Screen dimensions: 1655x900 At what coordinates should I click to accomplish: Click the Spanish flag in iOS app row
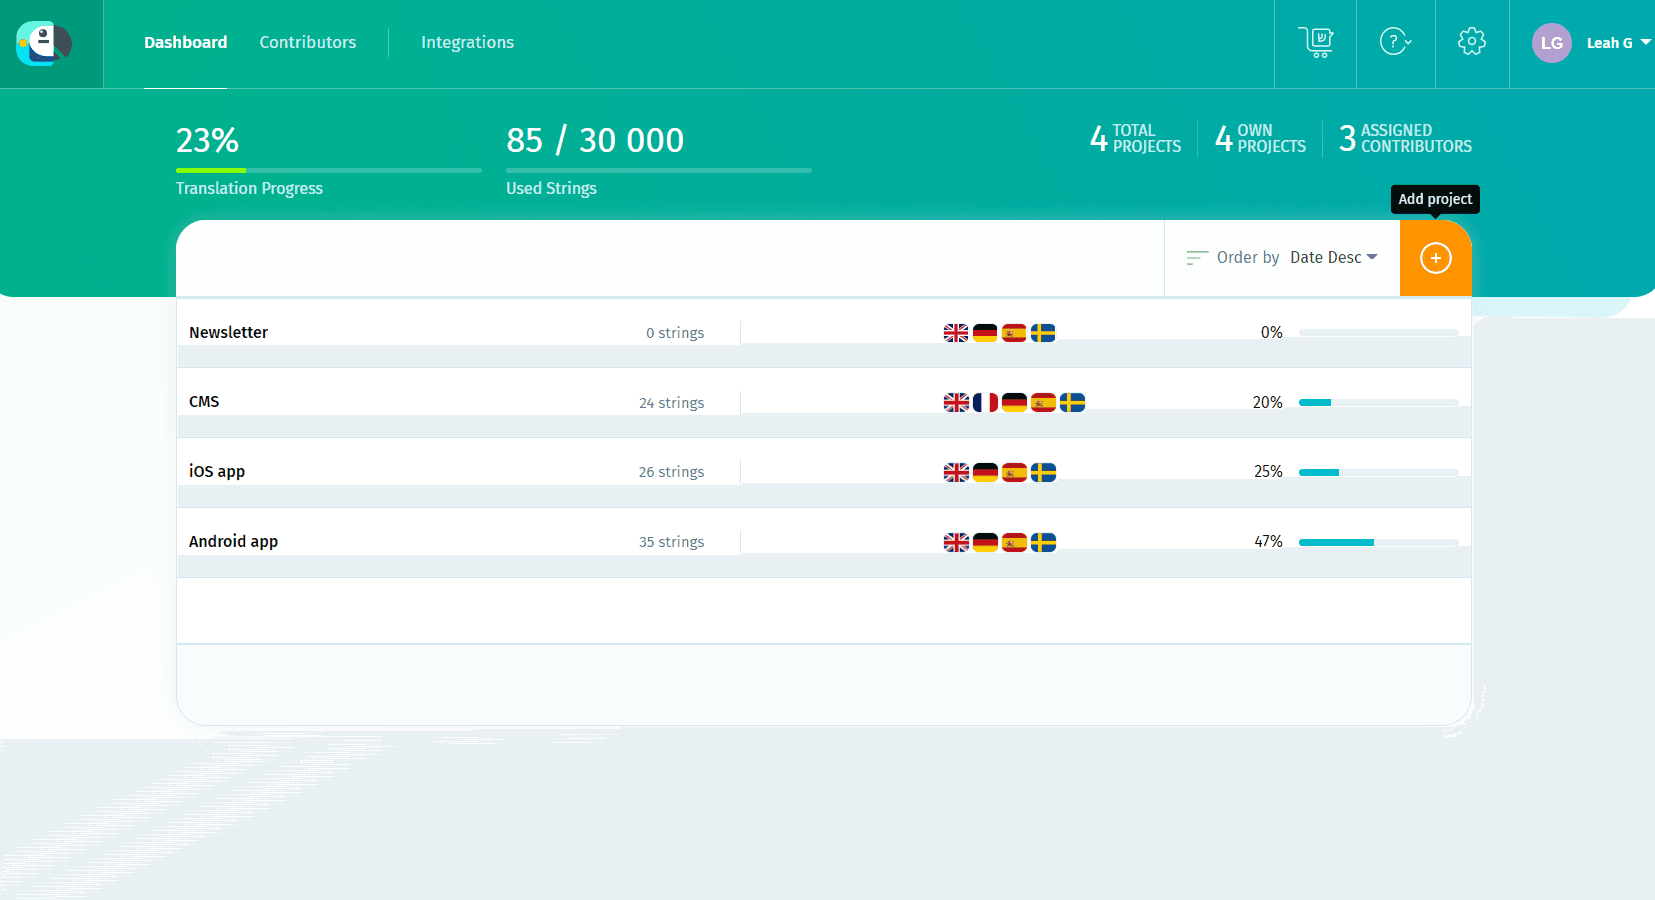point(1014,472)
